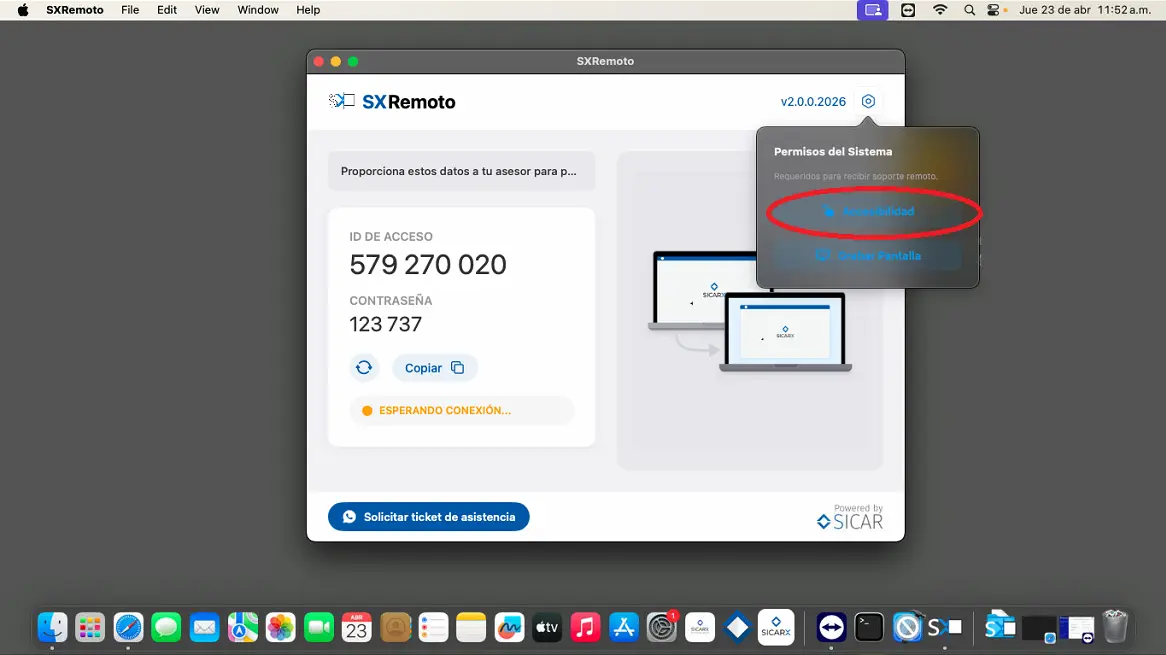This screenshot has width=1166, height=655.
Task: Click the SXRemoto logo in the window header
Action: tap(392, 102)
